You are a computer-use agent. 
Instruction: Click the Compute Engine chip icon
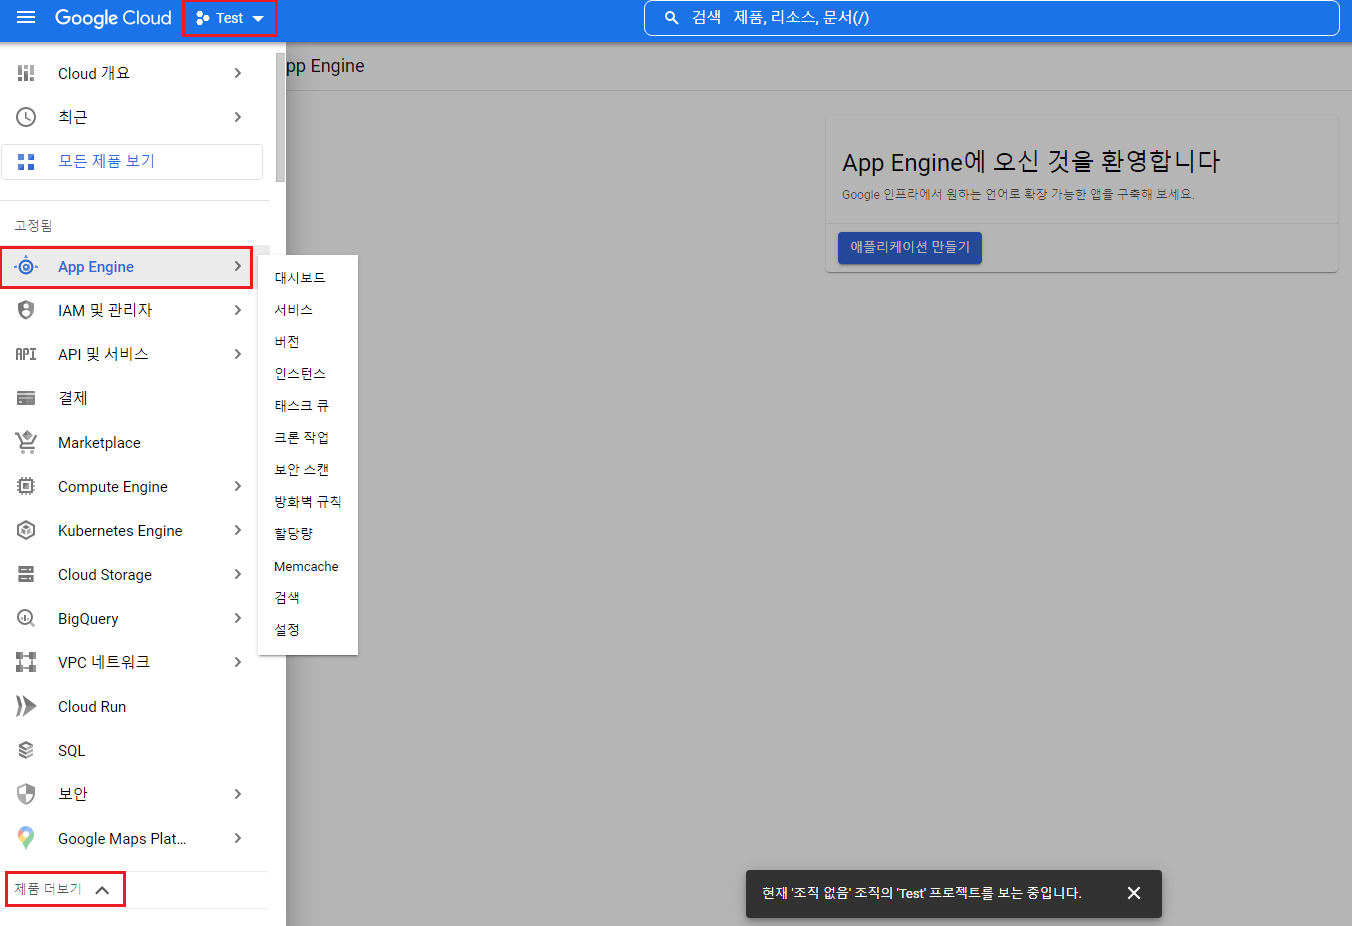click(26, 486)
